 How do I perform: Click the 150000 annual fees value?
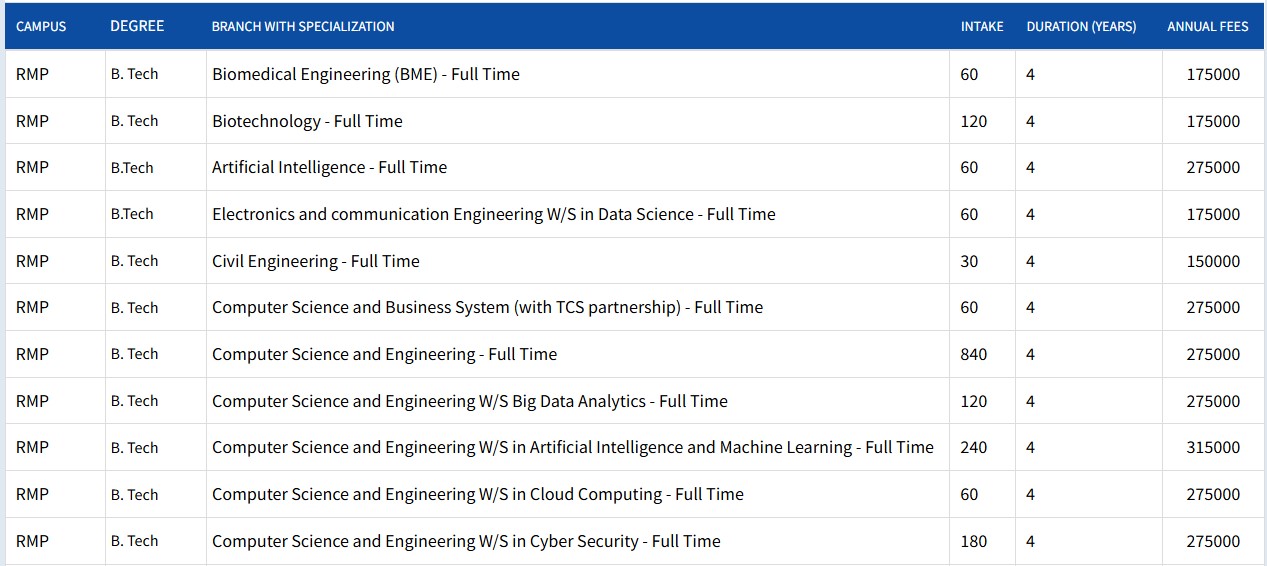(1213, 261)
